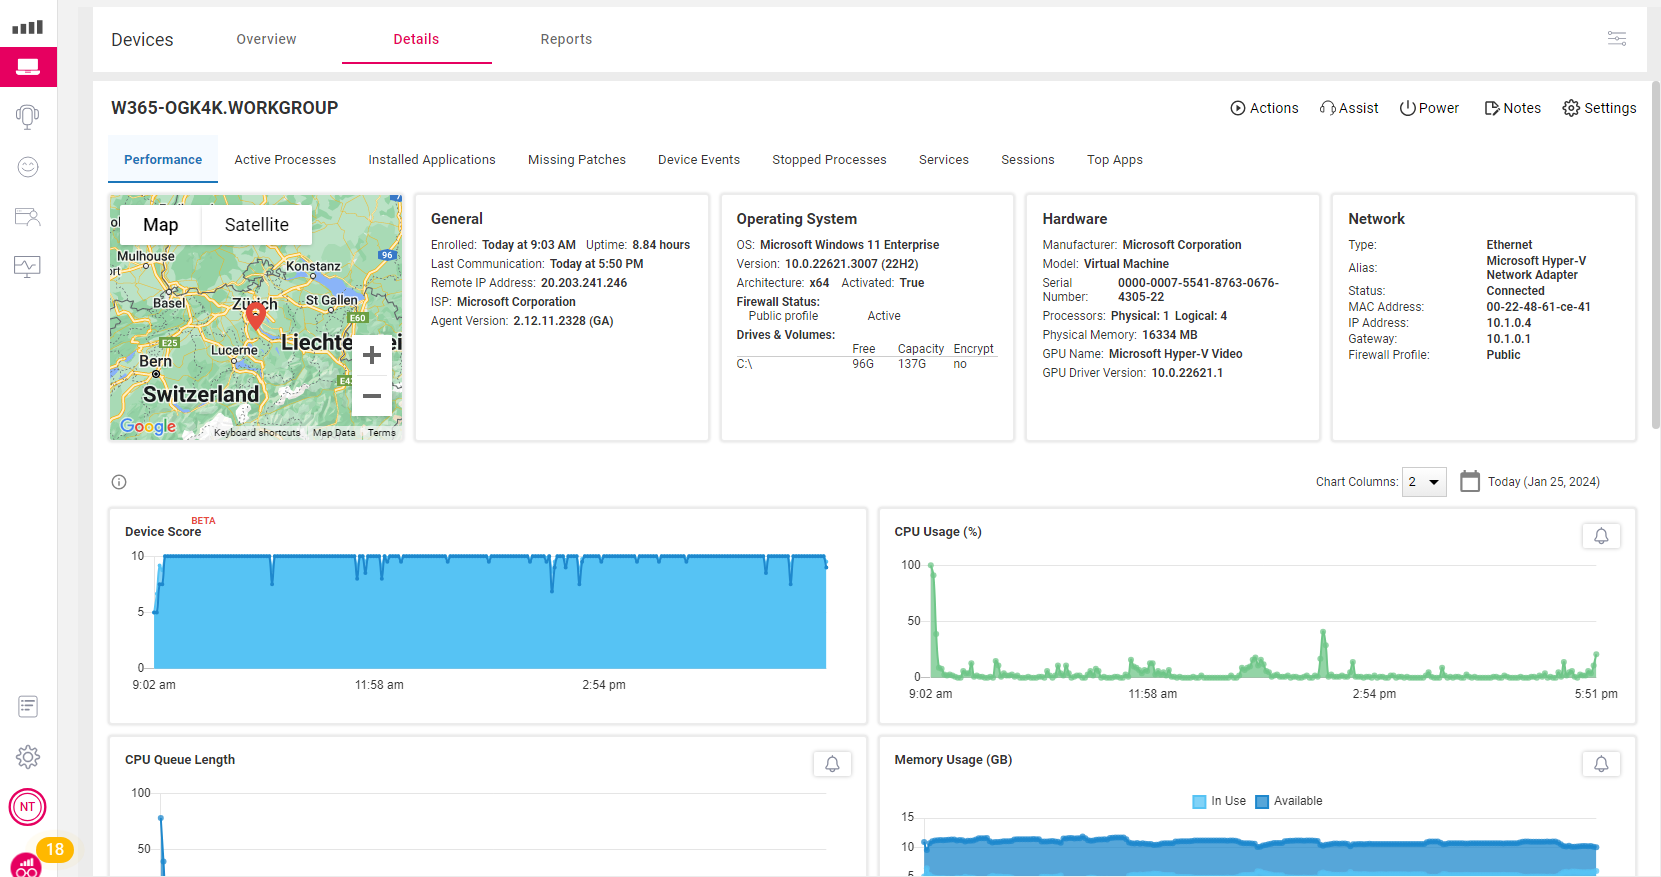Select the Performance sub-tab

[x=163, y=159]
